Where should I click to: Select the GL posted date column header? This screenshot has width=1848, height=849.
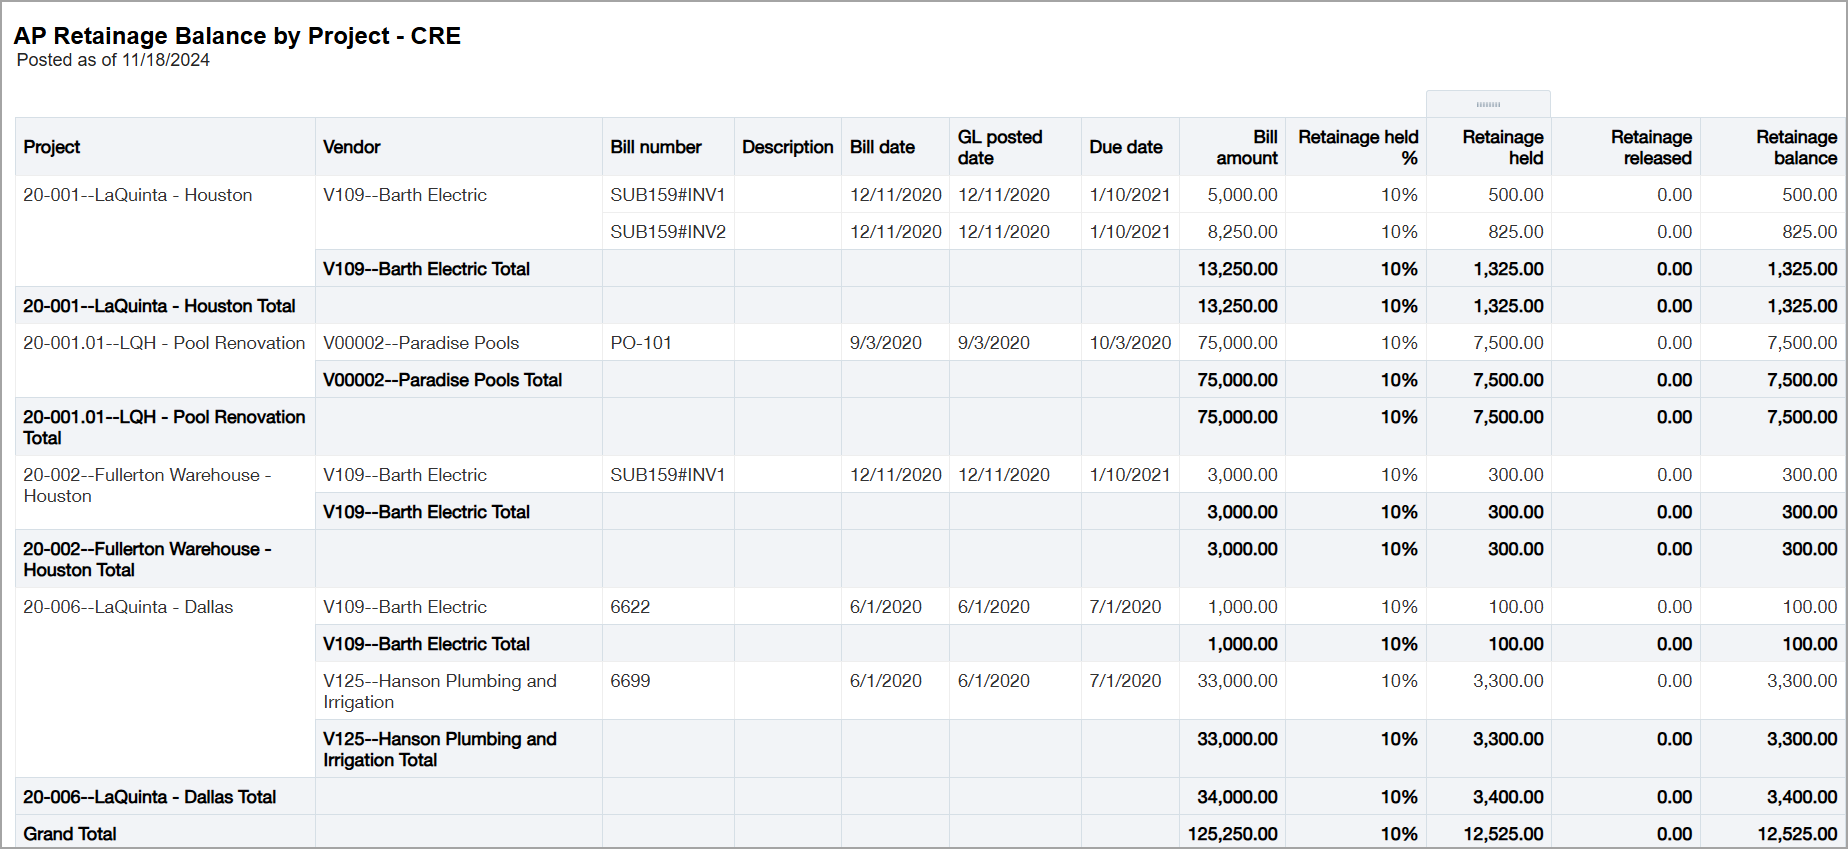click(x=1000, y=147)
